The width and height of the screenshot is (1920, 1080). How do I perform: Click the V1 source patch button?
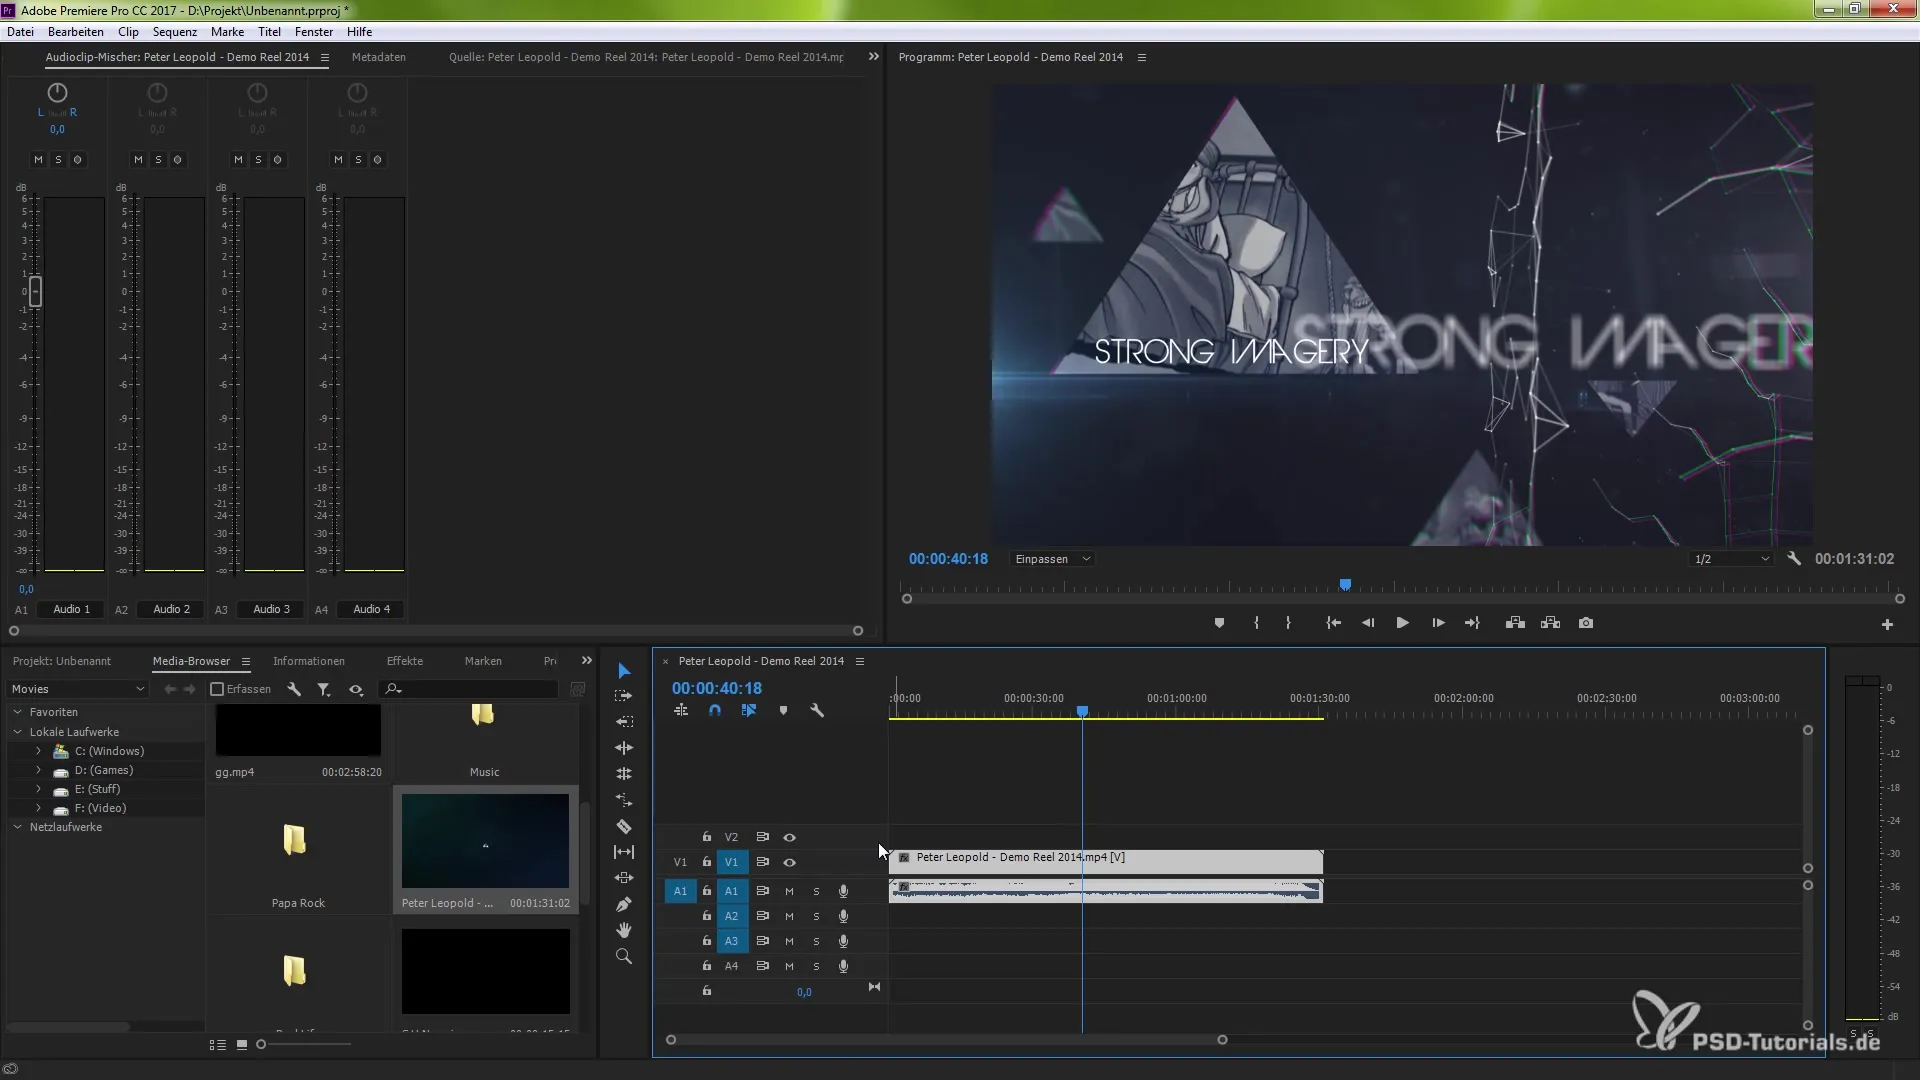(680, 862)
